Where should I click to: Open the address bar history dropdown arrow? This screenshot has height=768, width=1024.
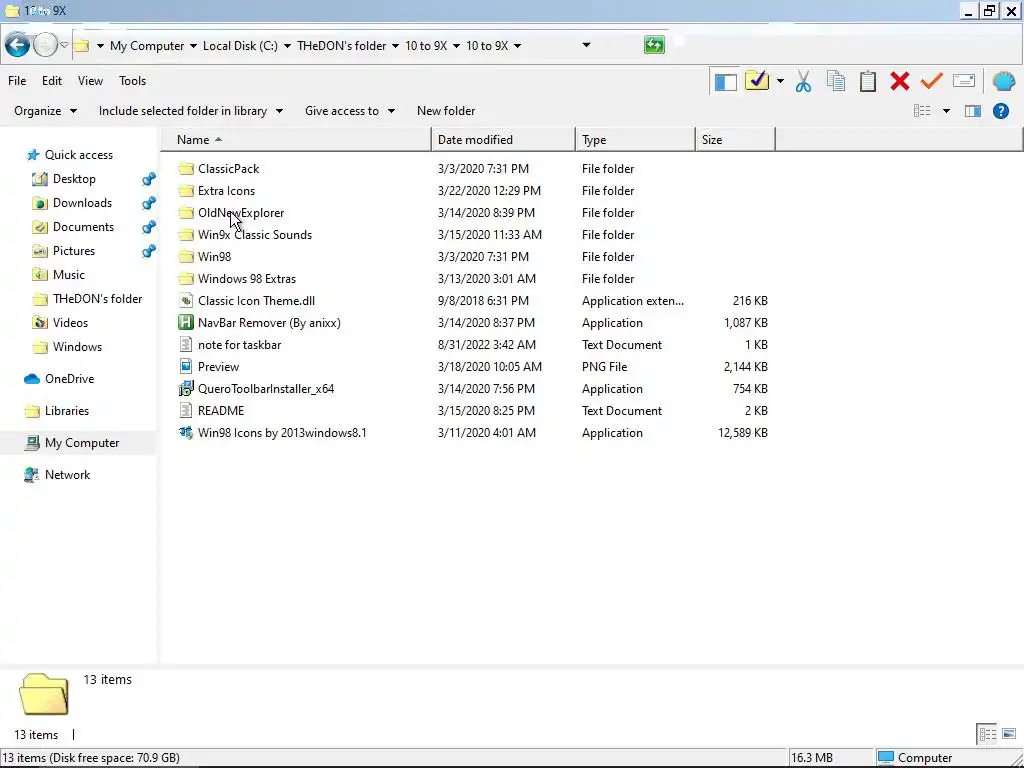click(x=586, y=45)
